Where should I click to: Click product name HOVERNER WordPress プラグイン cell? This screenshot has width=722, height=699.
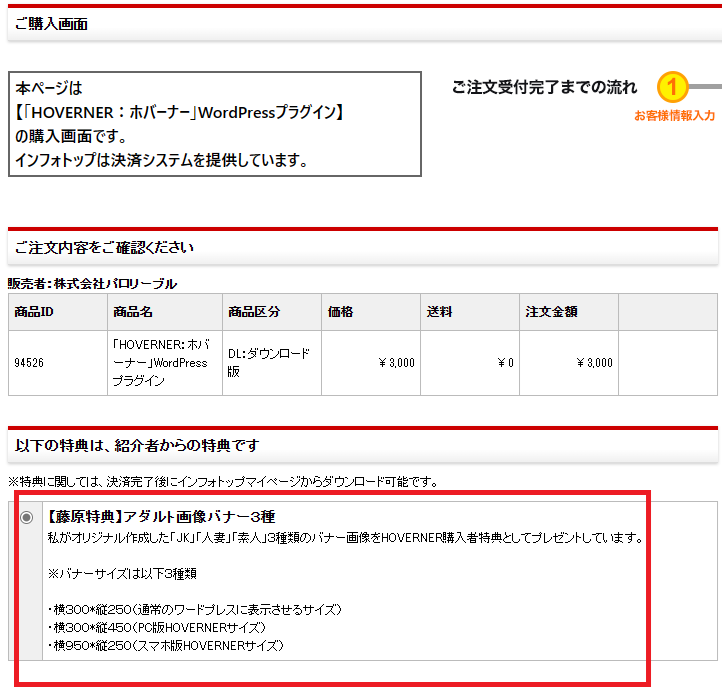[165, 363]
